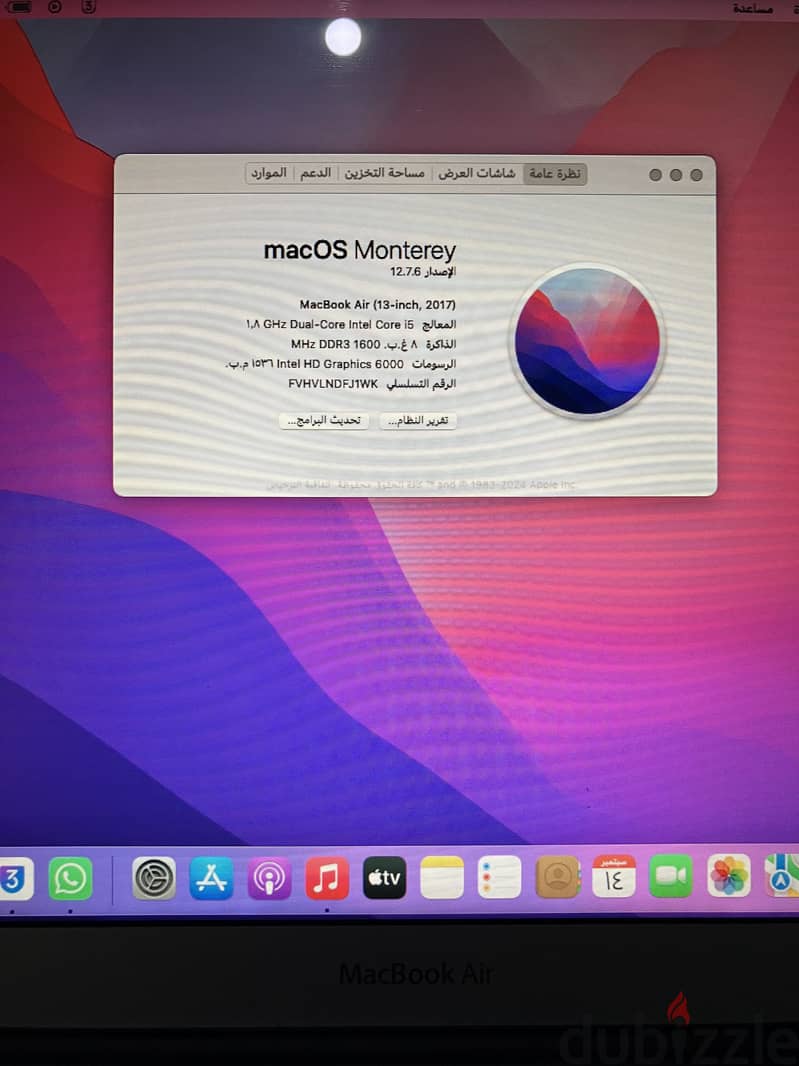Select the نظرة عامة tab
This screenshot has width=799, height=1066.
point(555,174)
